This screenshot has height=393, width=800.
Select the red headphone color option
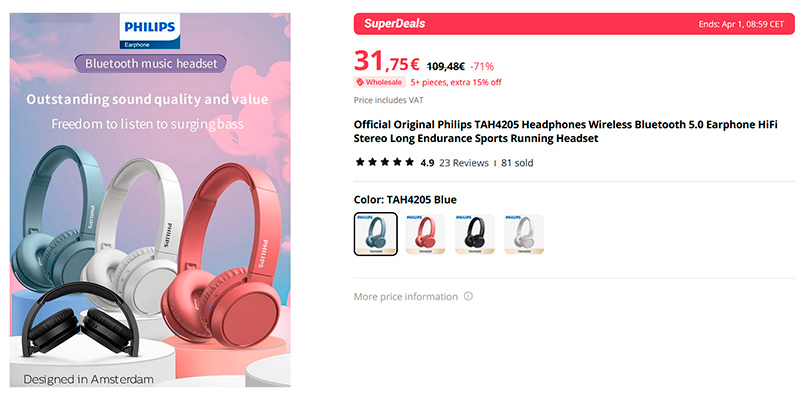tap(425, 234)
